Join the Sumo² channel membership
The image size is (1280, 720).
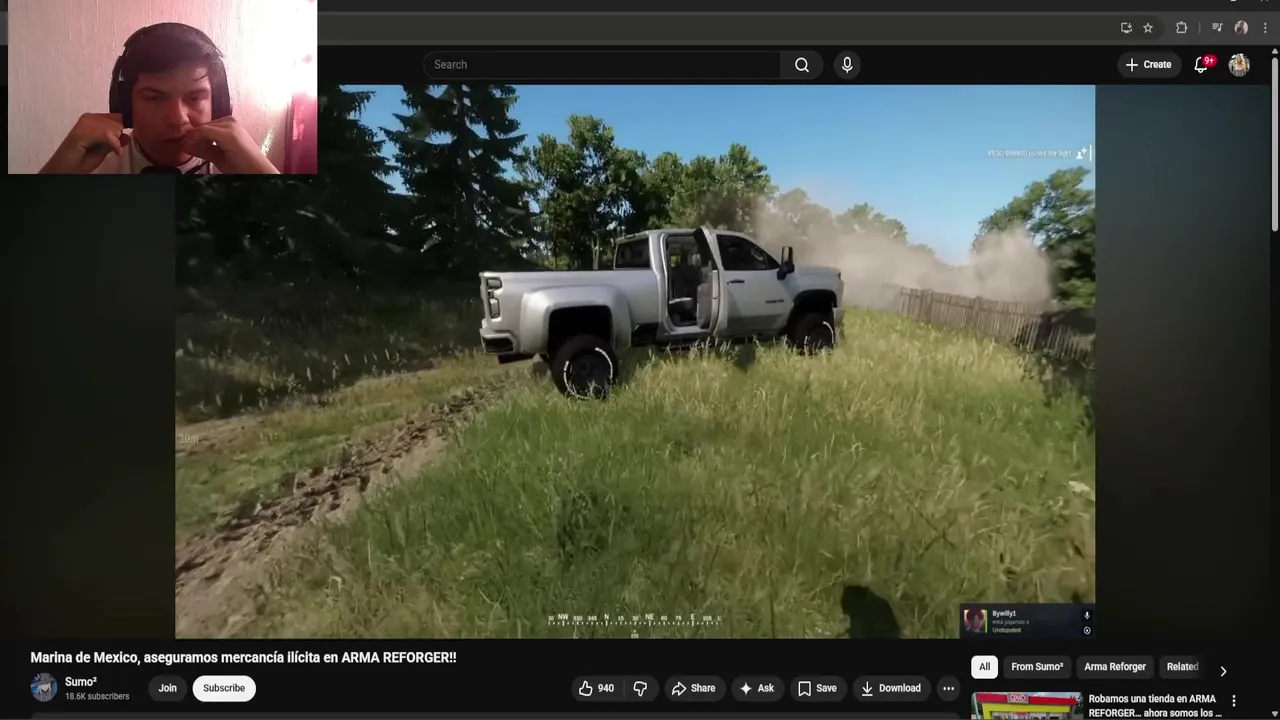[x=167, y=688]
